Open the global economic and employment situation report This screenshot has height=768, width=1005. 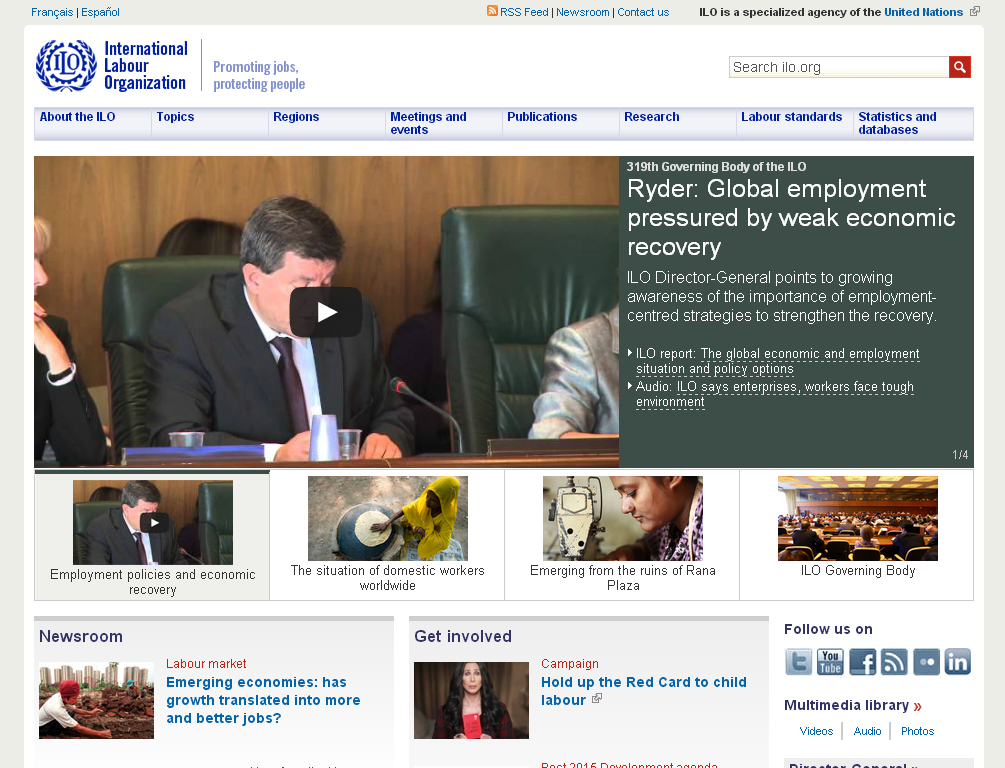(778, 361)
